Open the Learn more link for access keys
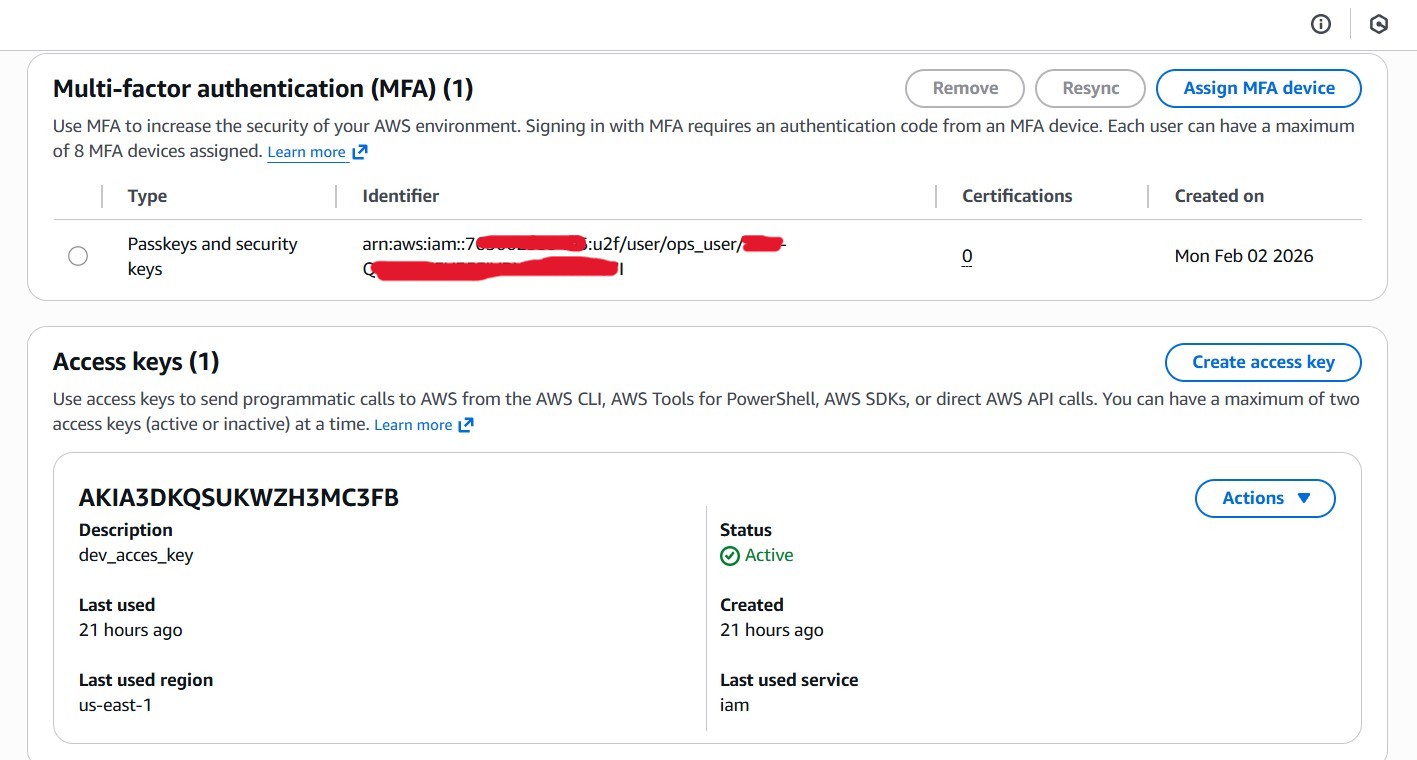 tap(413, 425)
